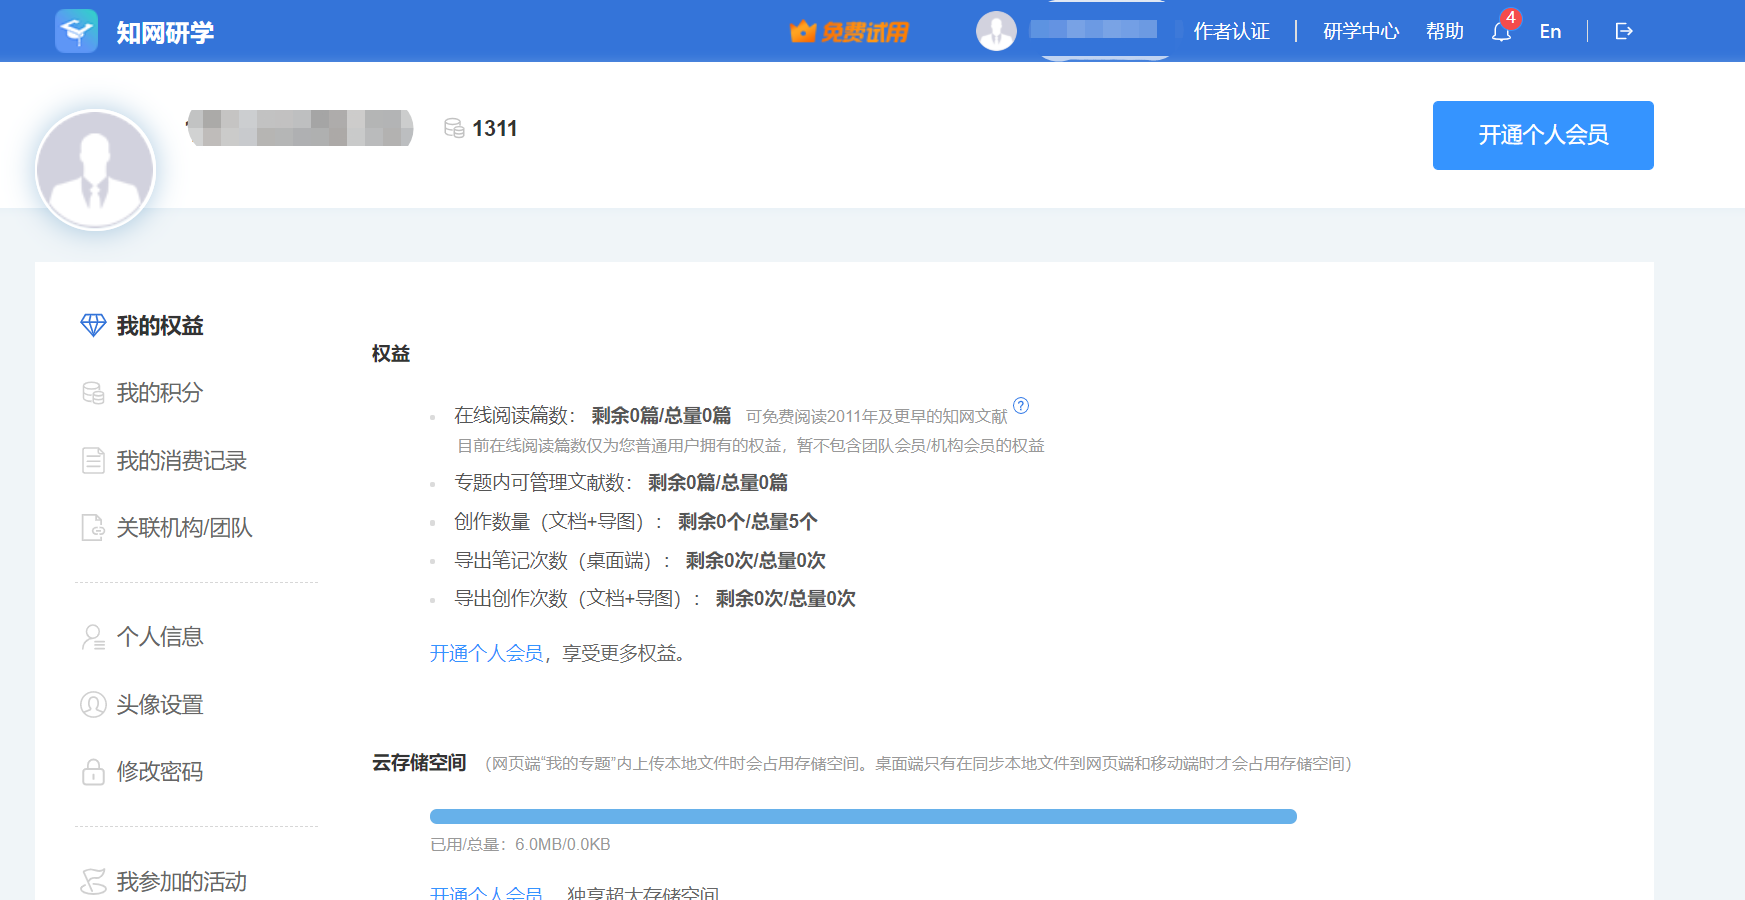This screenshot has width=1745, height=900.
Task: Open 我的积分 in the sidebar
Action: coord(159,393)
